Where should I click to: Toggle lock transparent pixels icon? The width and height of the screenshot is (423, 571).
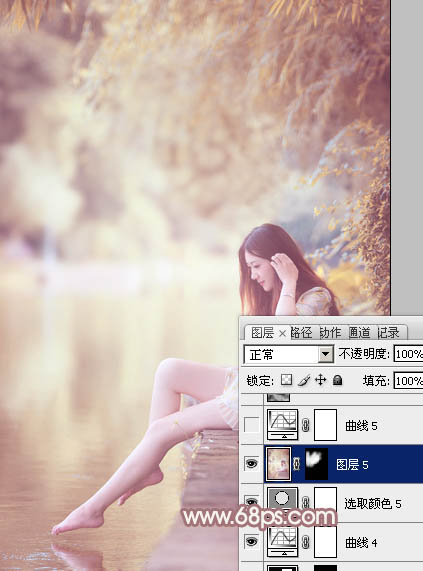pyautogui.click(x=286, y=380)
